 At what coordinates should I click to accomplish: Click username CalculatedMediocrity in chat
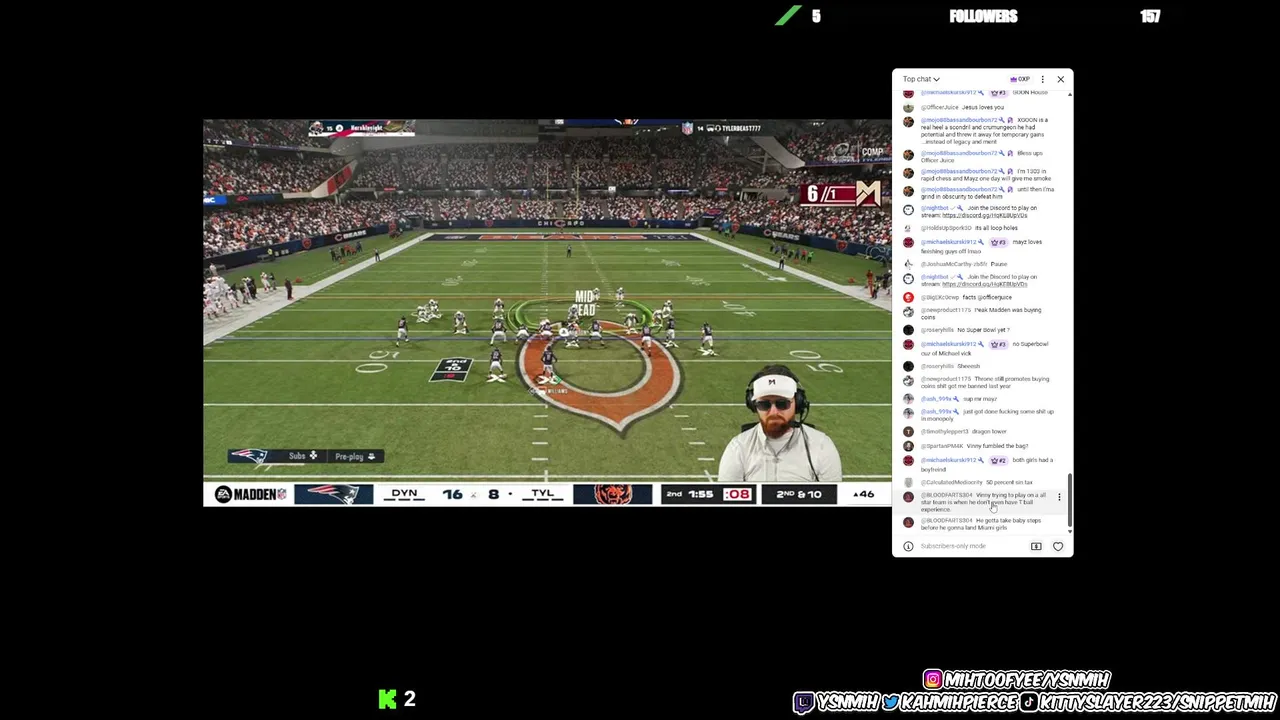[952, 483]
